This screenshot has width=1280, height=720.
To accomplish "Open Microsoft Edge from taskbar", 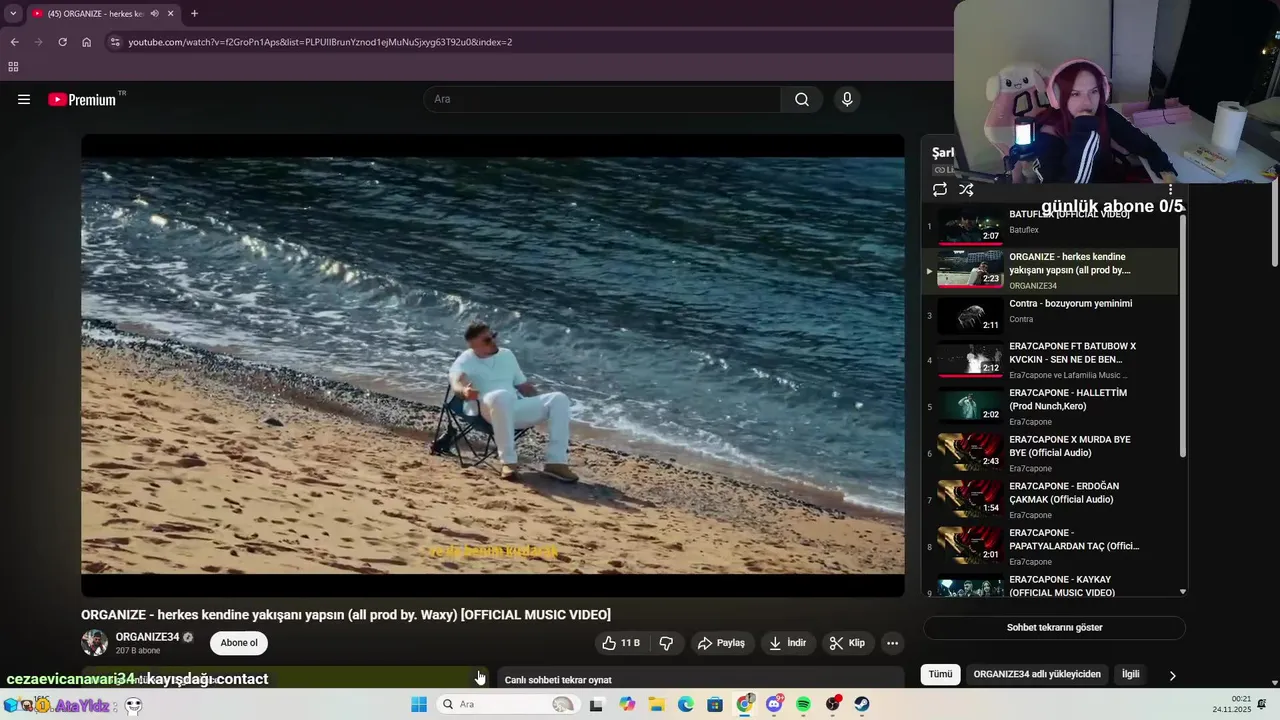I will [686, 704].
